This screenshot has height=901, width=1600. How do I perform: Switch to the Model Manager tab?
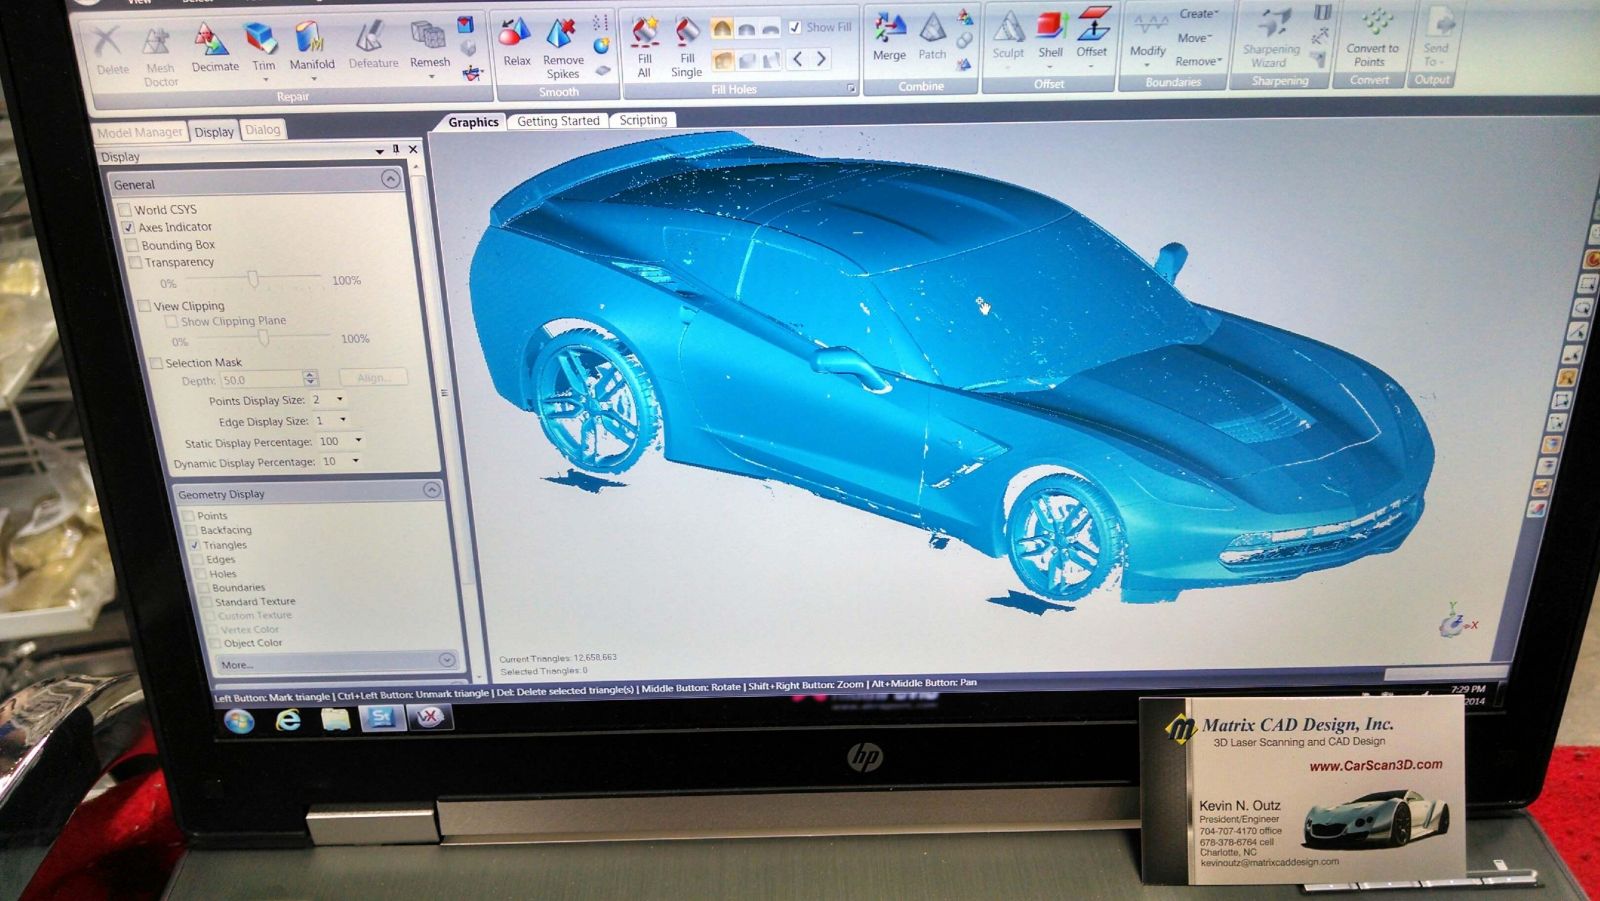point(139,132)
